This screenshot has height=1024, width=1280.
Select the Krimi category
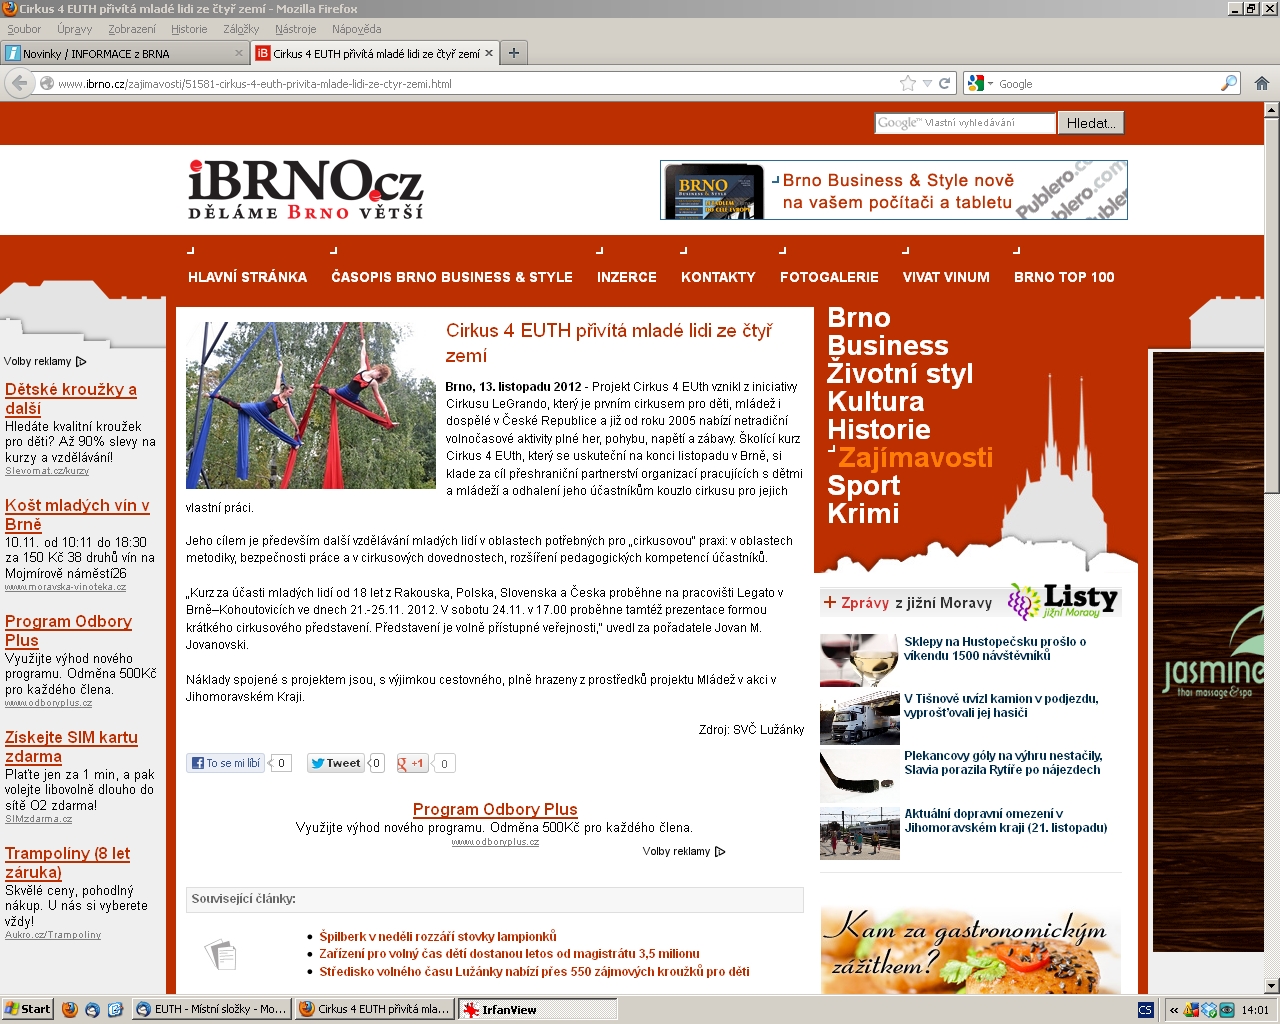[x=863, y=514]
